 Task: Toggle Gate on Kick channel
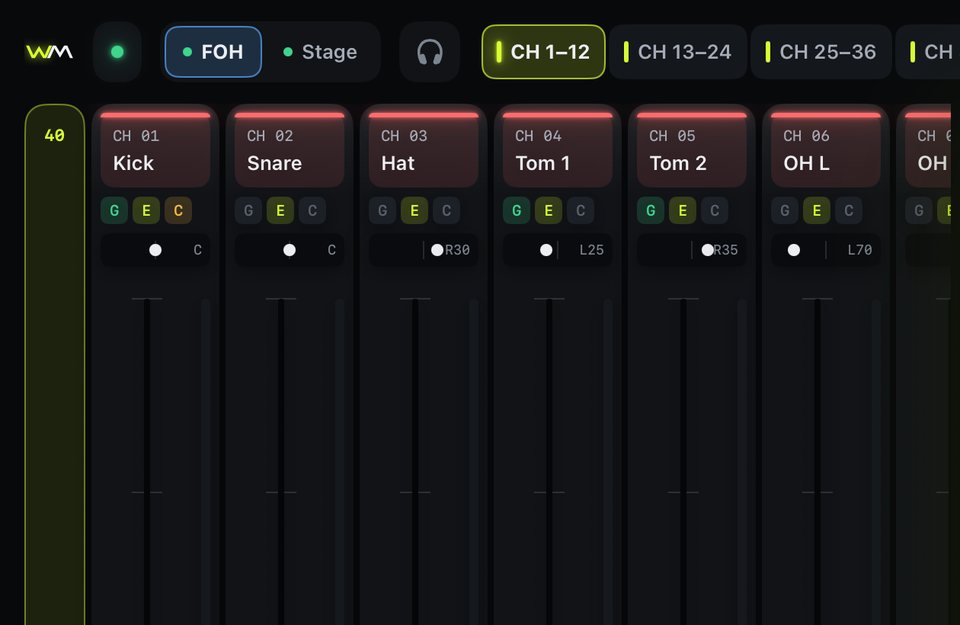coord(114,211)
